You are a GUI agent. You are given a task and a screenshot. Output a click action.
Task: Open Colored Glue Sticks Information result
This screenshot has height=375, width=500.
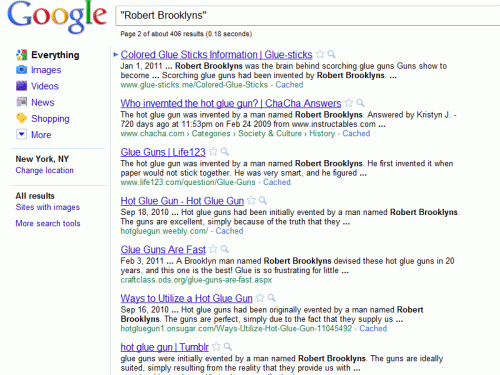216,55
